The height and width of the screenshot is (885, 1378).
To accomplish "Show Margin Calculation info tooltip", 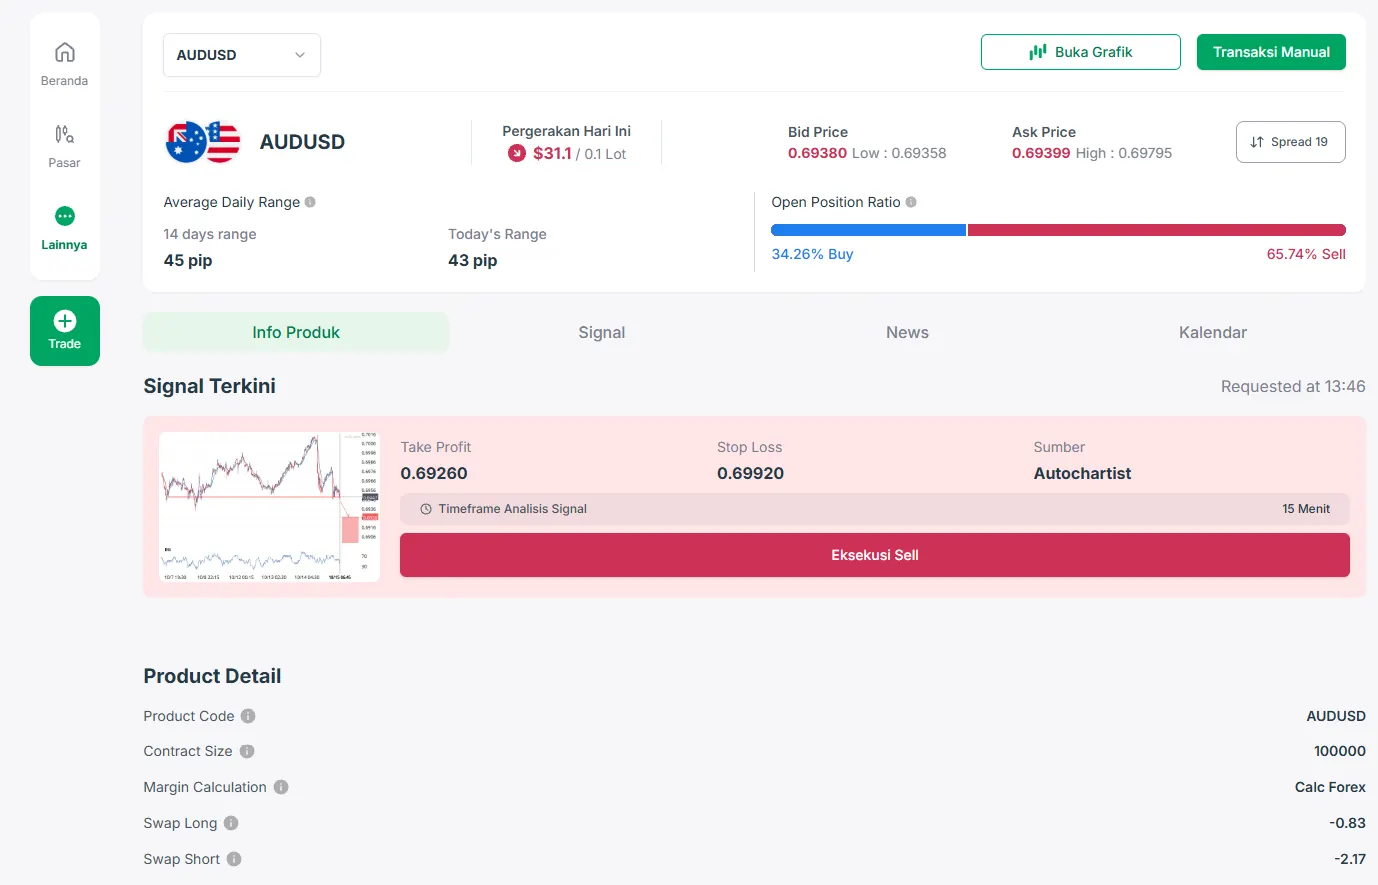I will (x=281, y=787).
